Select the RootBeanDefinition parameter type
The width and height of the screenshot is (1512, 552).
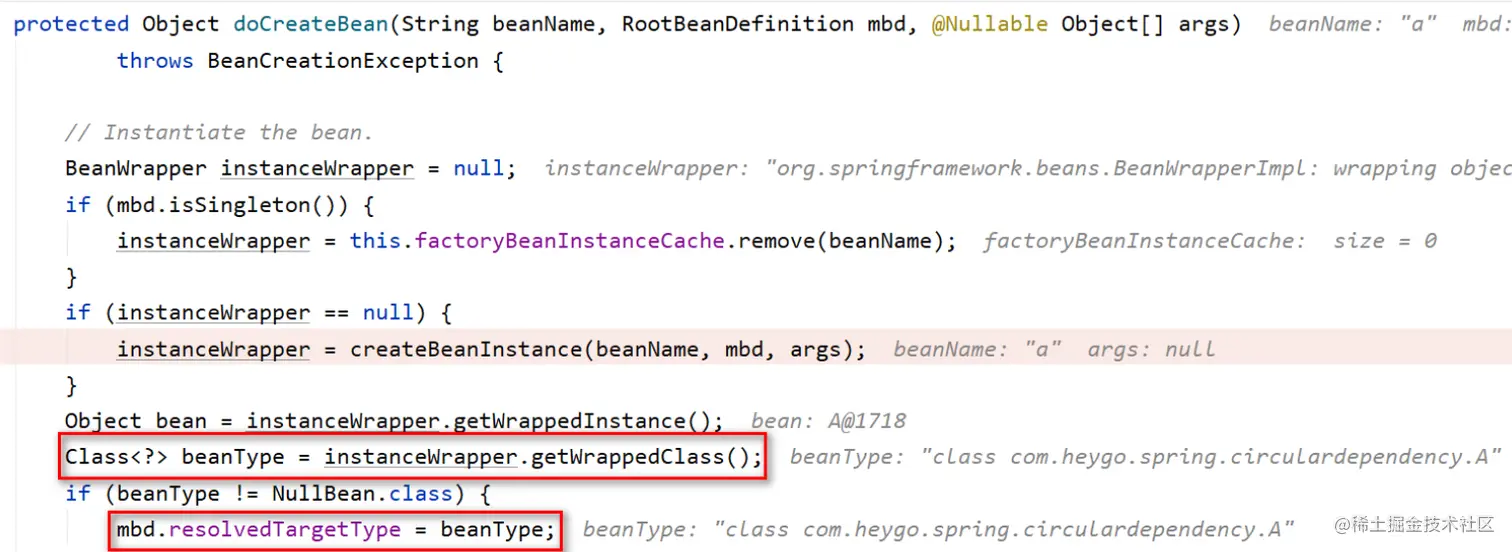pyautogui.click(x=737, y=24)
